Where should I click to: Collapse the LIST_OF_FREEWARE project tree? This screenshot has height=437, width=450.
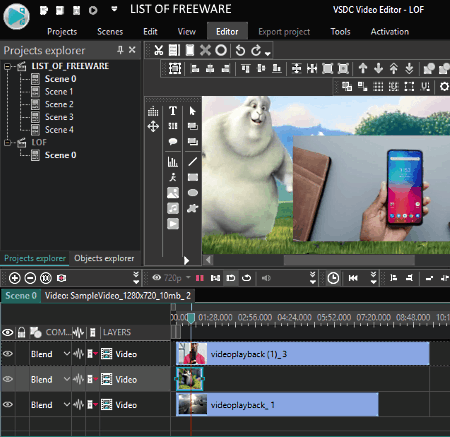pyautogui.click(x=7, y=67)
